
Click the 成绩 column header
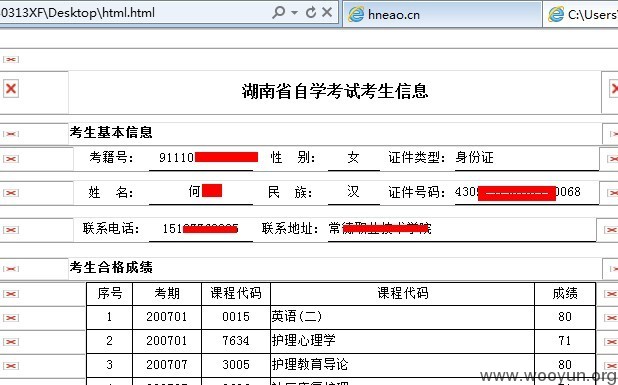tap(565, 293)
